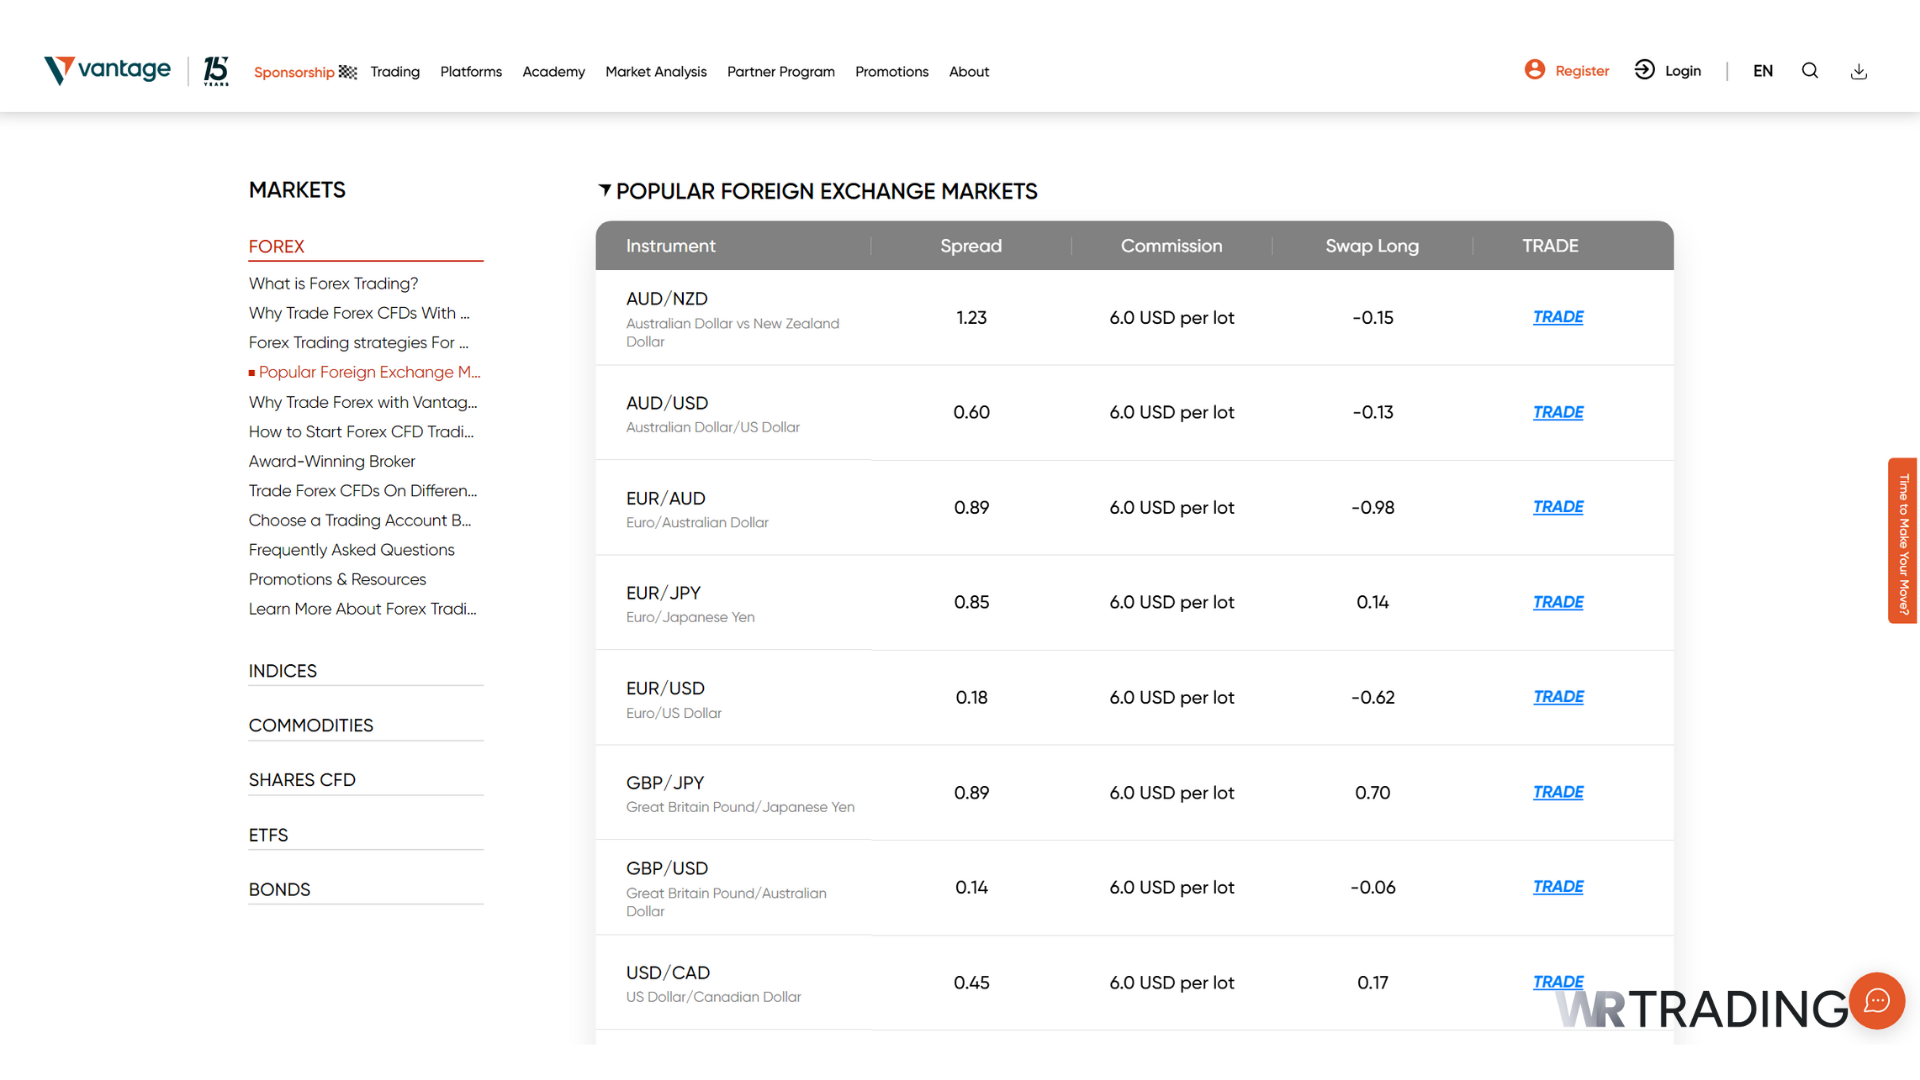Open 'Forex Trading strategies For' sidebar link
This screenshot has width=1920, height=1080.
tap(359, 343)
